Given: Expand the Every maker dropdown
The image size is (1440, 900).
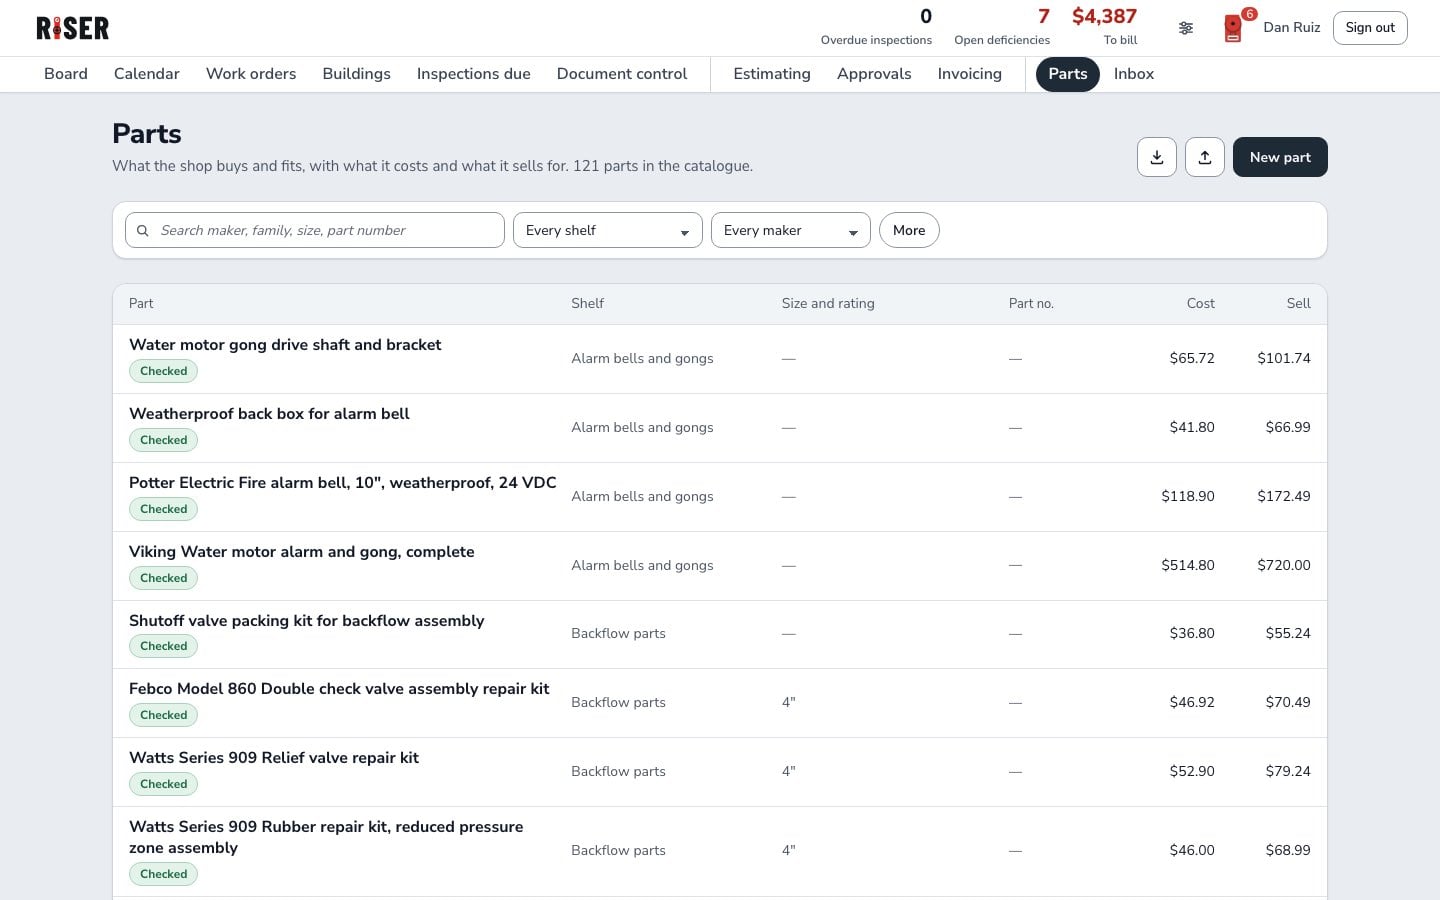Looking at the screenshot, I should point(791,230).
